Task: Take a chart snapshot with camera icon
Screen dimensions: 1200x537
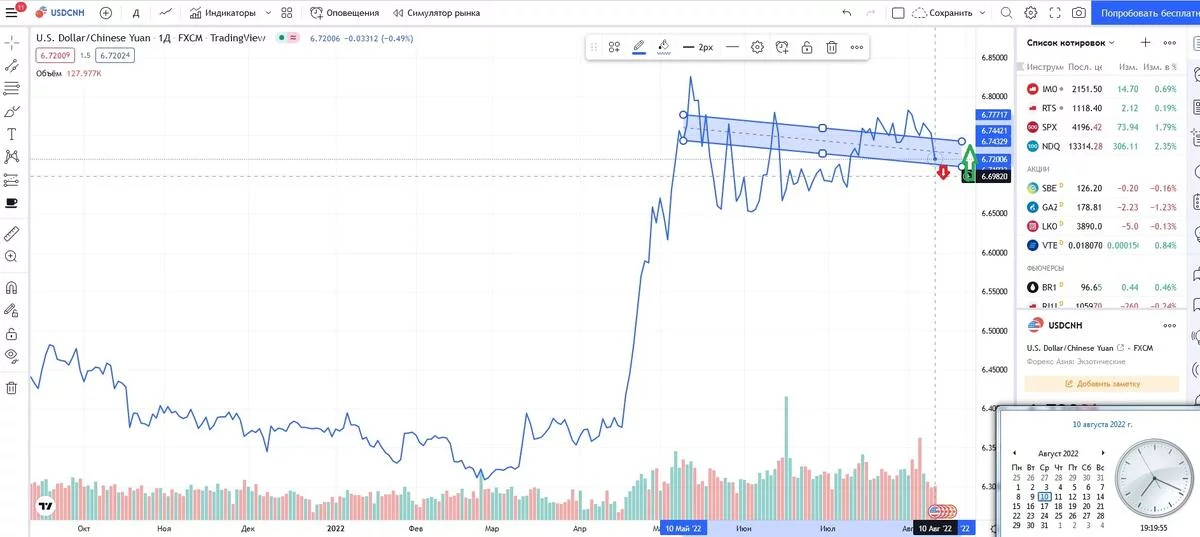Action: pyautogui.click(x=1079, y=13)
